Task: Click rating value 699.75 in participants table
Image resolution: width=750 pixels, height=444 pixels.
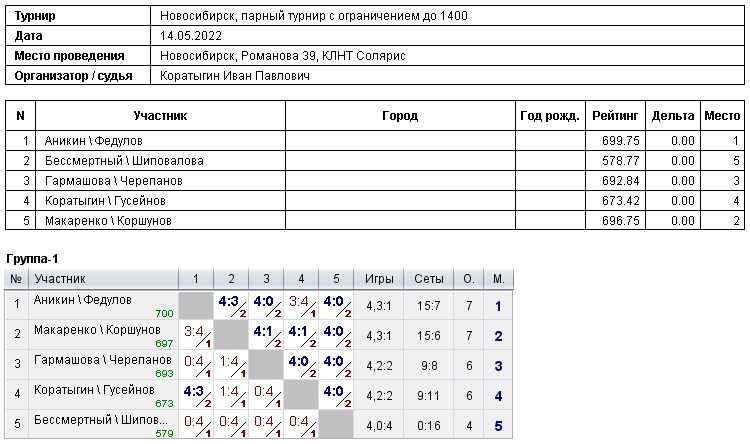Action: point(619,141)
